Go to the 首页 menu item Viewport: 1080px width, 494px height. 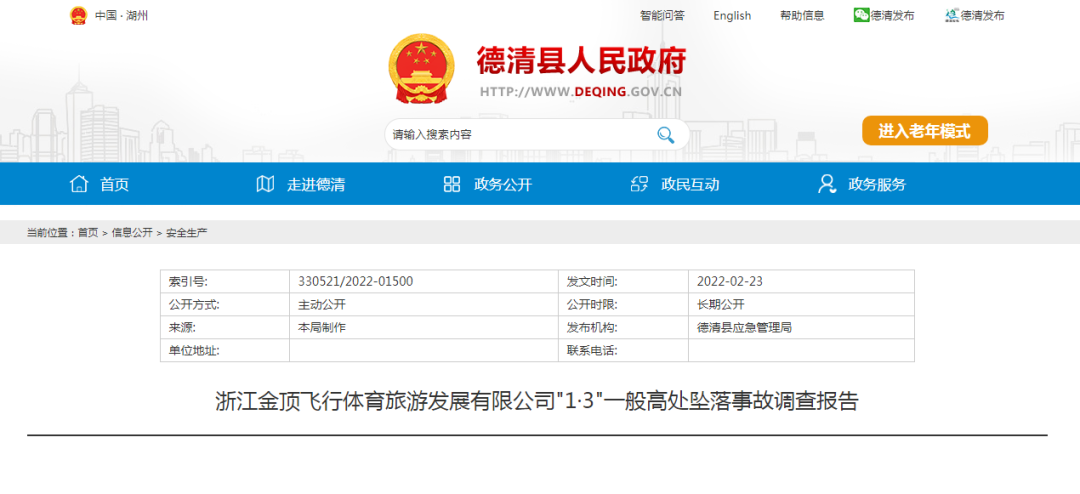[114, 185]
